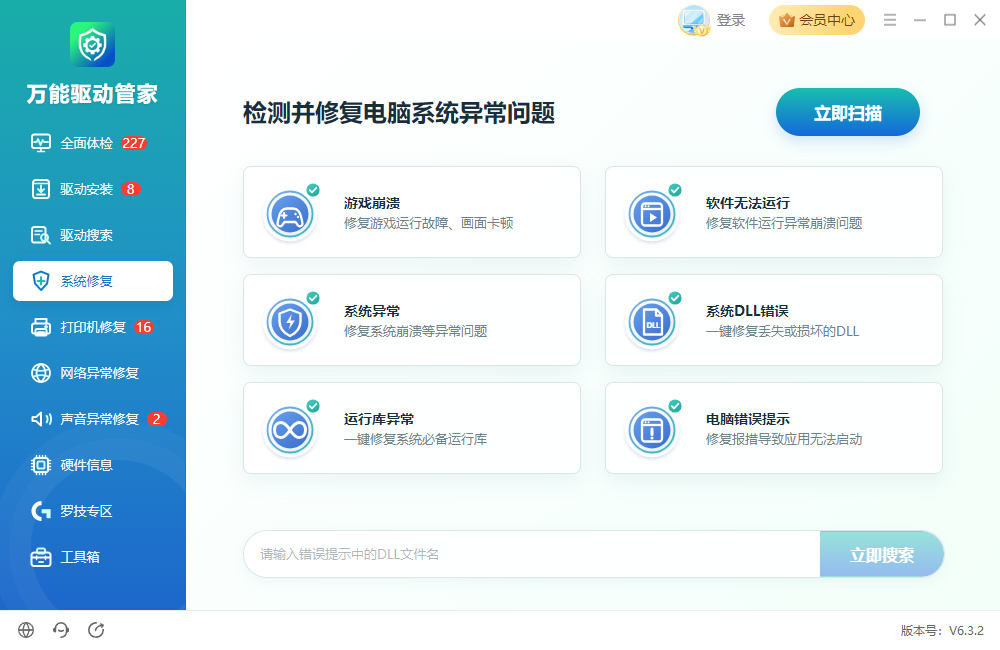Select the 游戏崩溃 card title

372,203
